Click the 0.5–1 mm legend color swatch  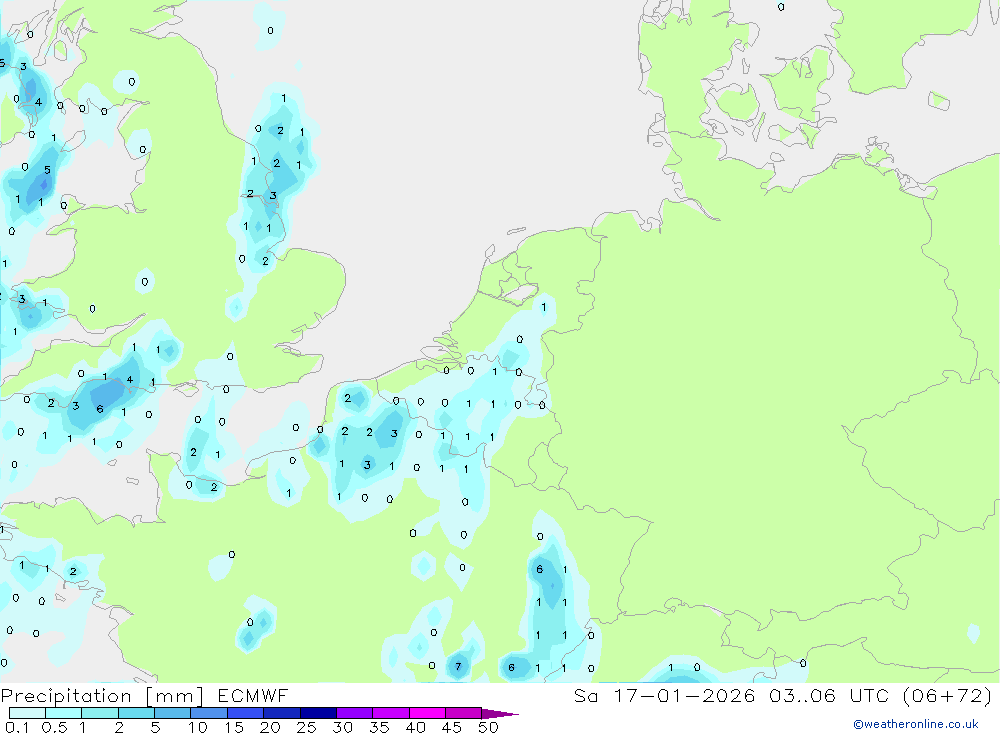pos(63,713)
